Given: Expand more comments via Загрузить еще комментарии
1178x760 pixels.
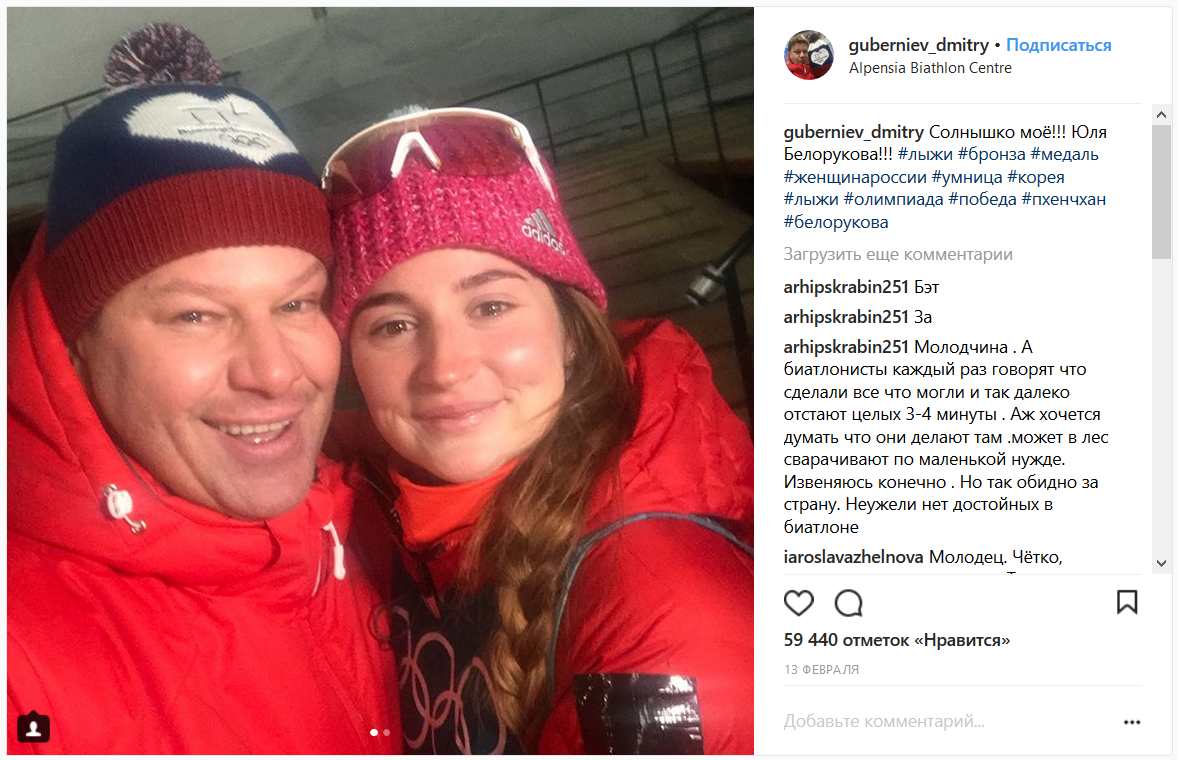Looking at the screenshot, I should click(x=898, y=255).
